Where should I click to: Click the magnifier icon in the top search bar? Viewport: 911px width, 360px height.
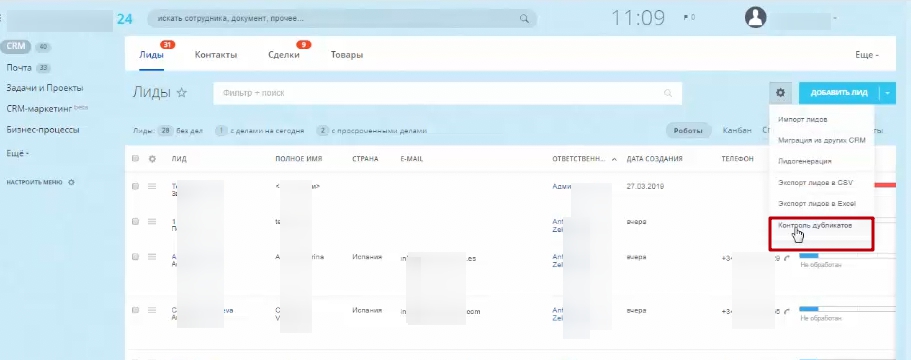pyautogui.click(x=524, y=19)
